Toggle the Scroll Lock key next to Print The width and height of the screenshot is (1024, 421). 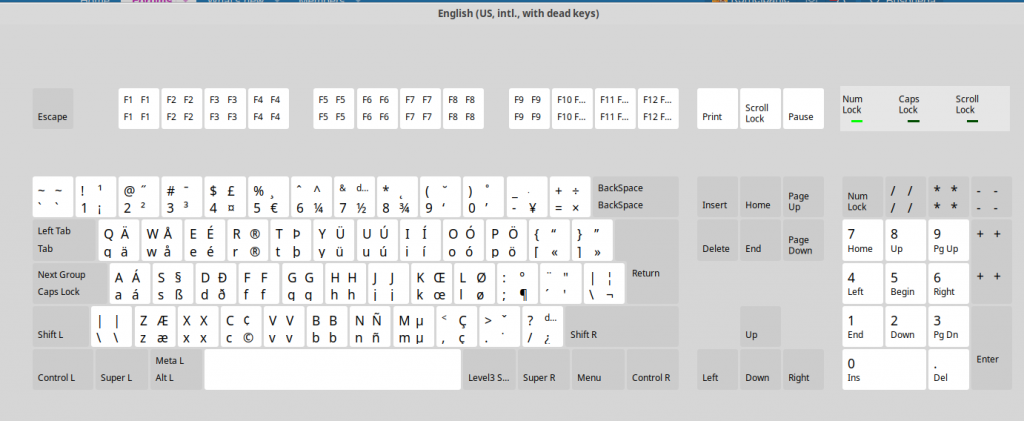click(x=759, y=108)
